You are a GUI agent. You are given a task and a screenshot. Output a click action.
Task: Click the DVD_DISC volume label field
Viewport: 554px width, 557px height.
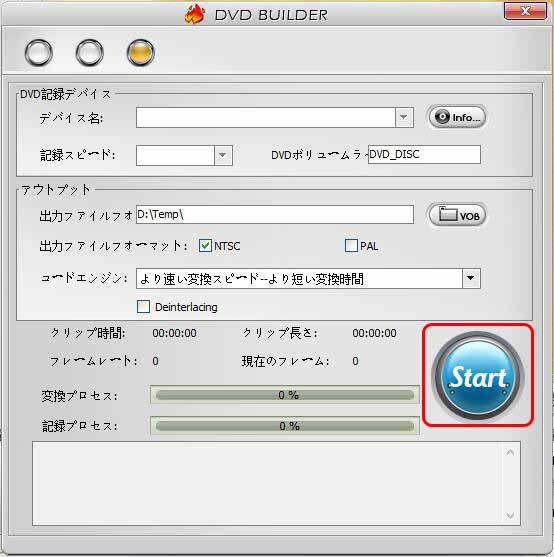tap(424, 155)
